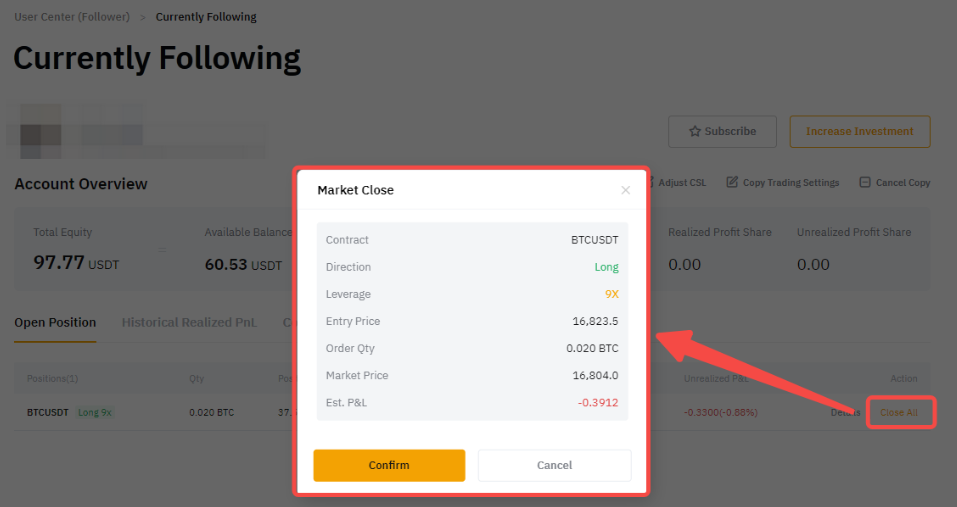Click the BTCUSDT position name in table

pyautogui.click(x=48, y=412)
